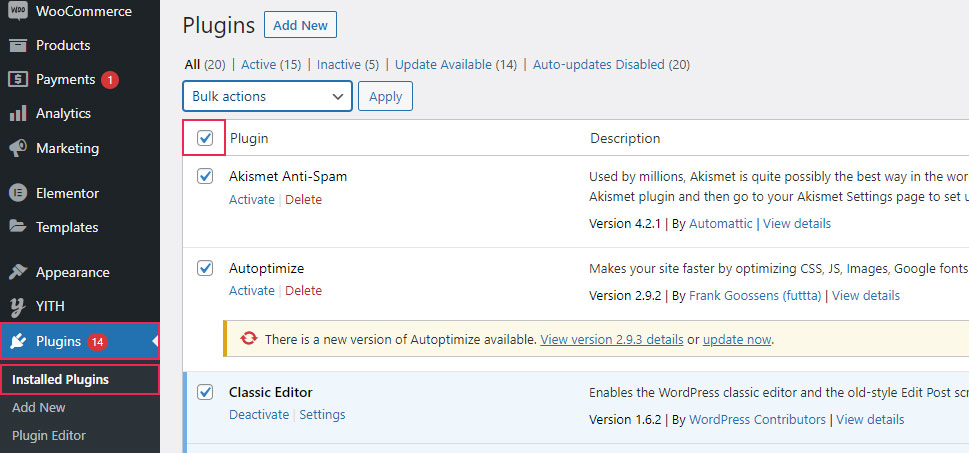Image resolution: width=969 pixels, height=453 pixels.
Task: Click the Payments dollar icon
Action: pyautogui.click(x=19, y=80)
